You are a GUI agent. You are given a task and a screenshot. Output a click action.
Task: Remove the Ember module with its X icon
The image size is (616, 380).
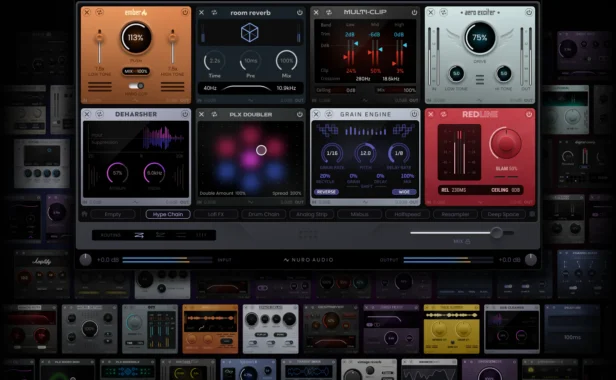point(87,12)
